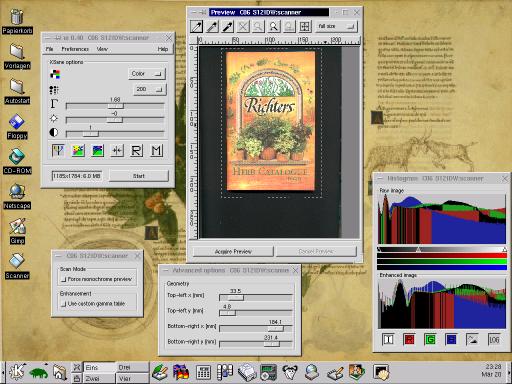This screenshot has height=384, width=512.
Task: Click the Top-left x slider handle
Action: coord(235,297)
